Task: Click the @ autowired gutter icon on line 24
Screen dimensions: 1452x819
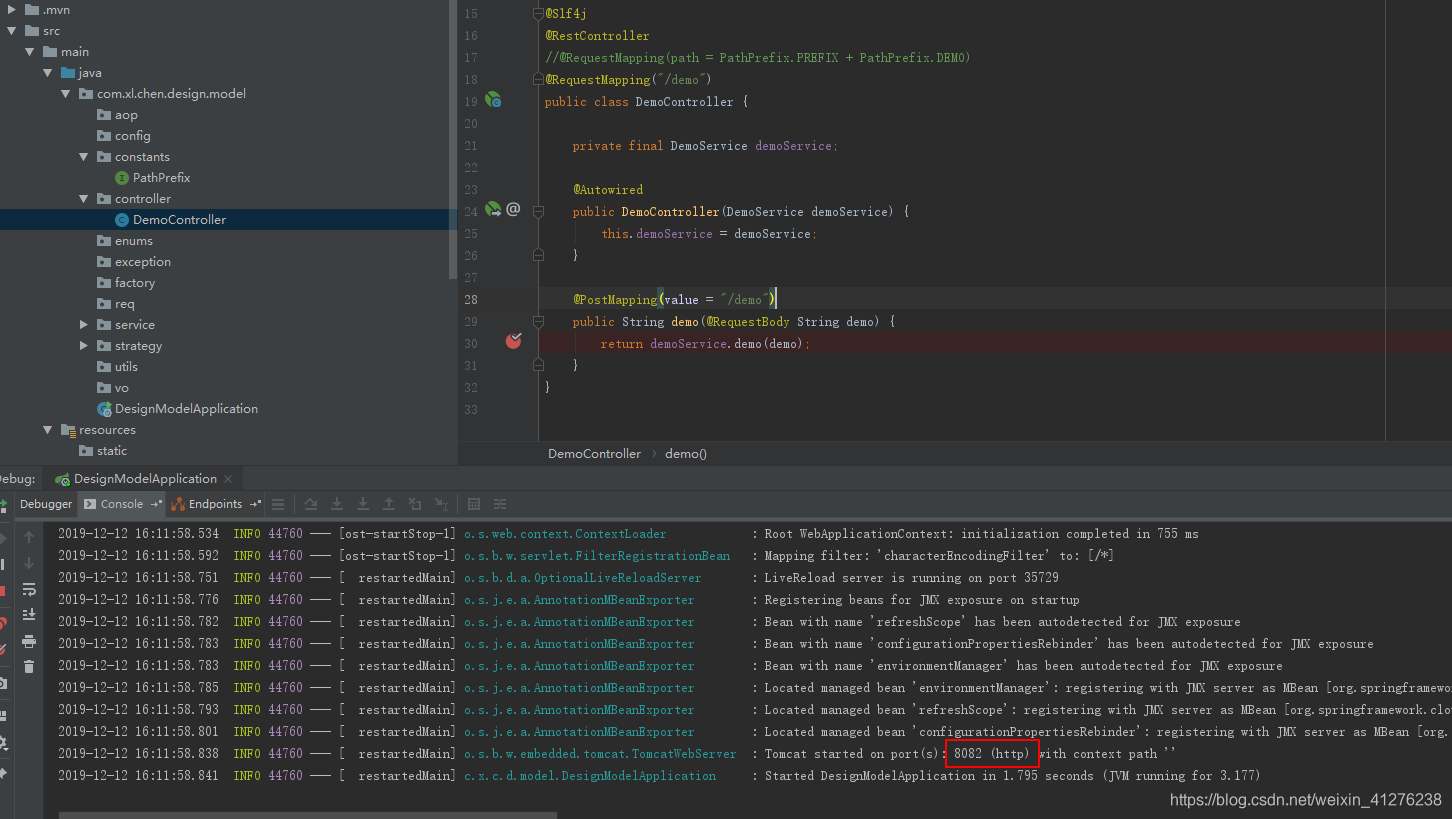Action: click(513, 210)
